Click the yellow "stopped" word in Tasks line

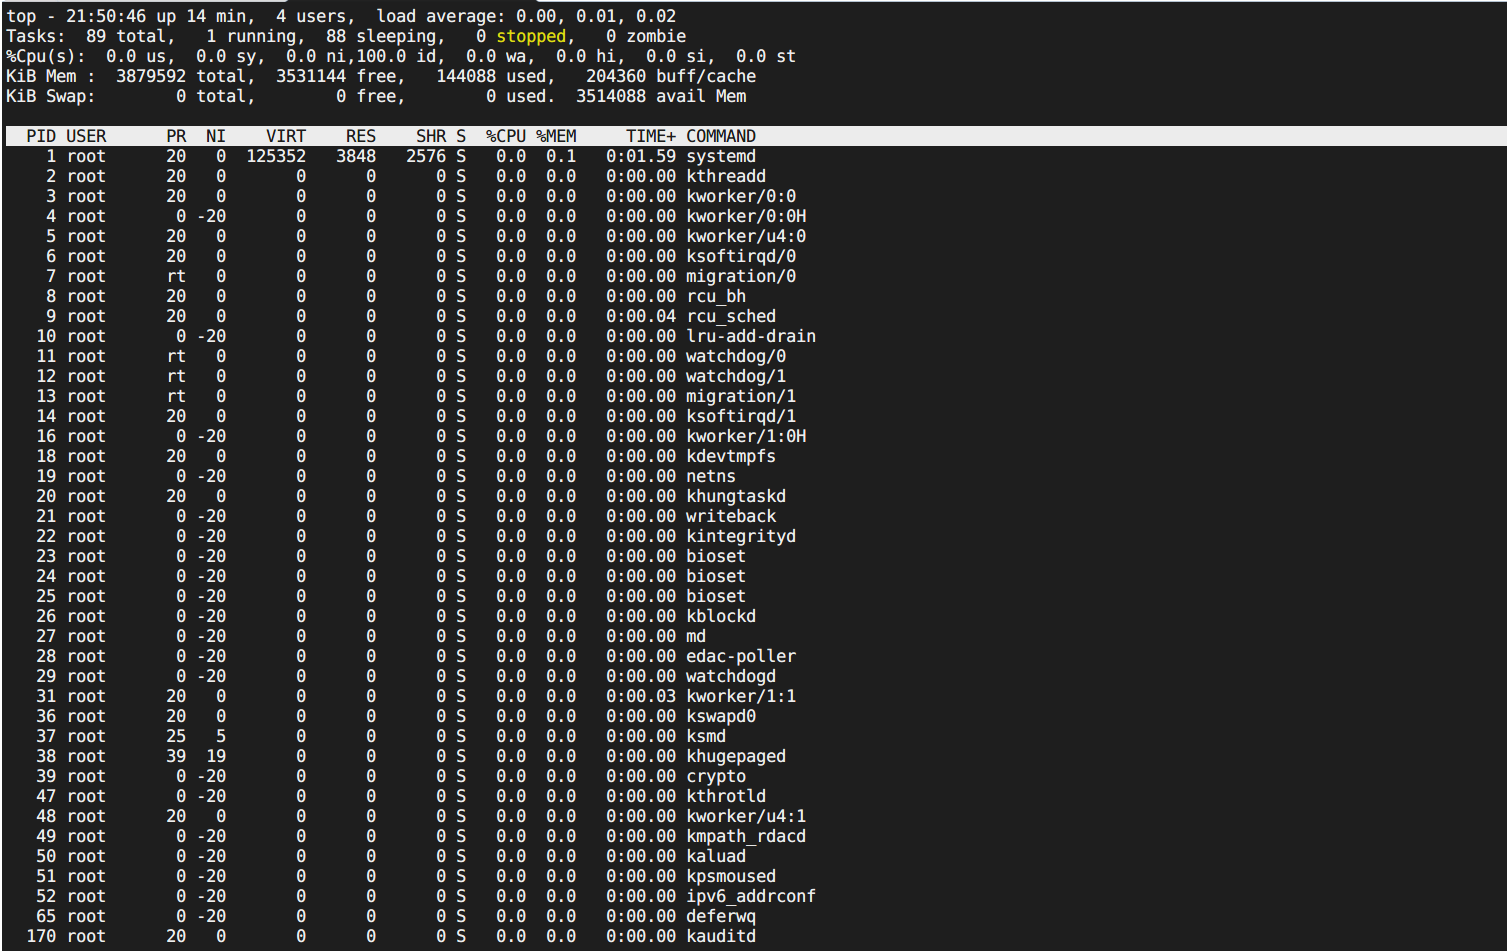(x=531, y=36)
